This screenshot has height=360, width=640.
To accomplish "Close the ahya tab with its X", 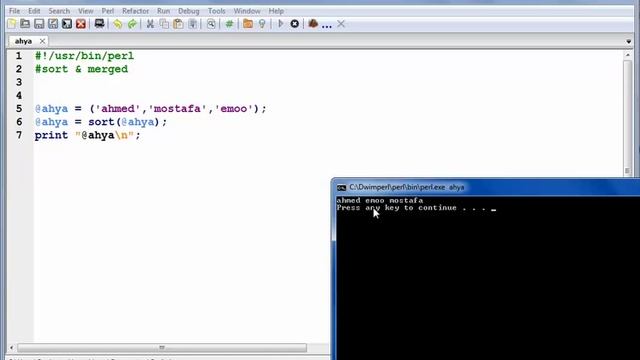I will click(x=42, y=41).
